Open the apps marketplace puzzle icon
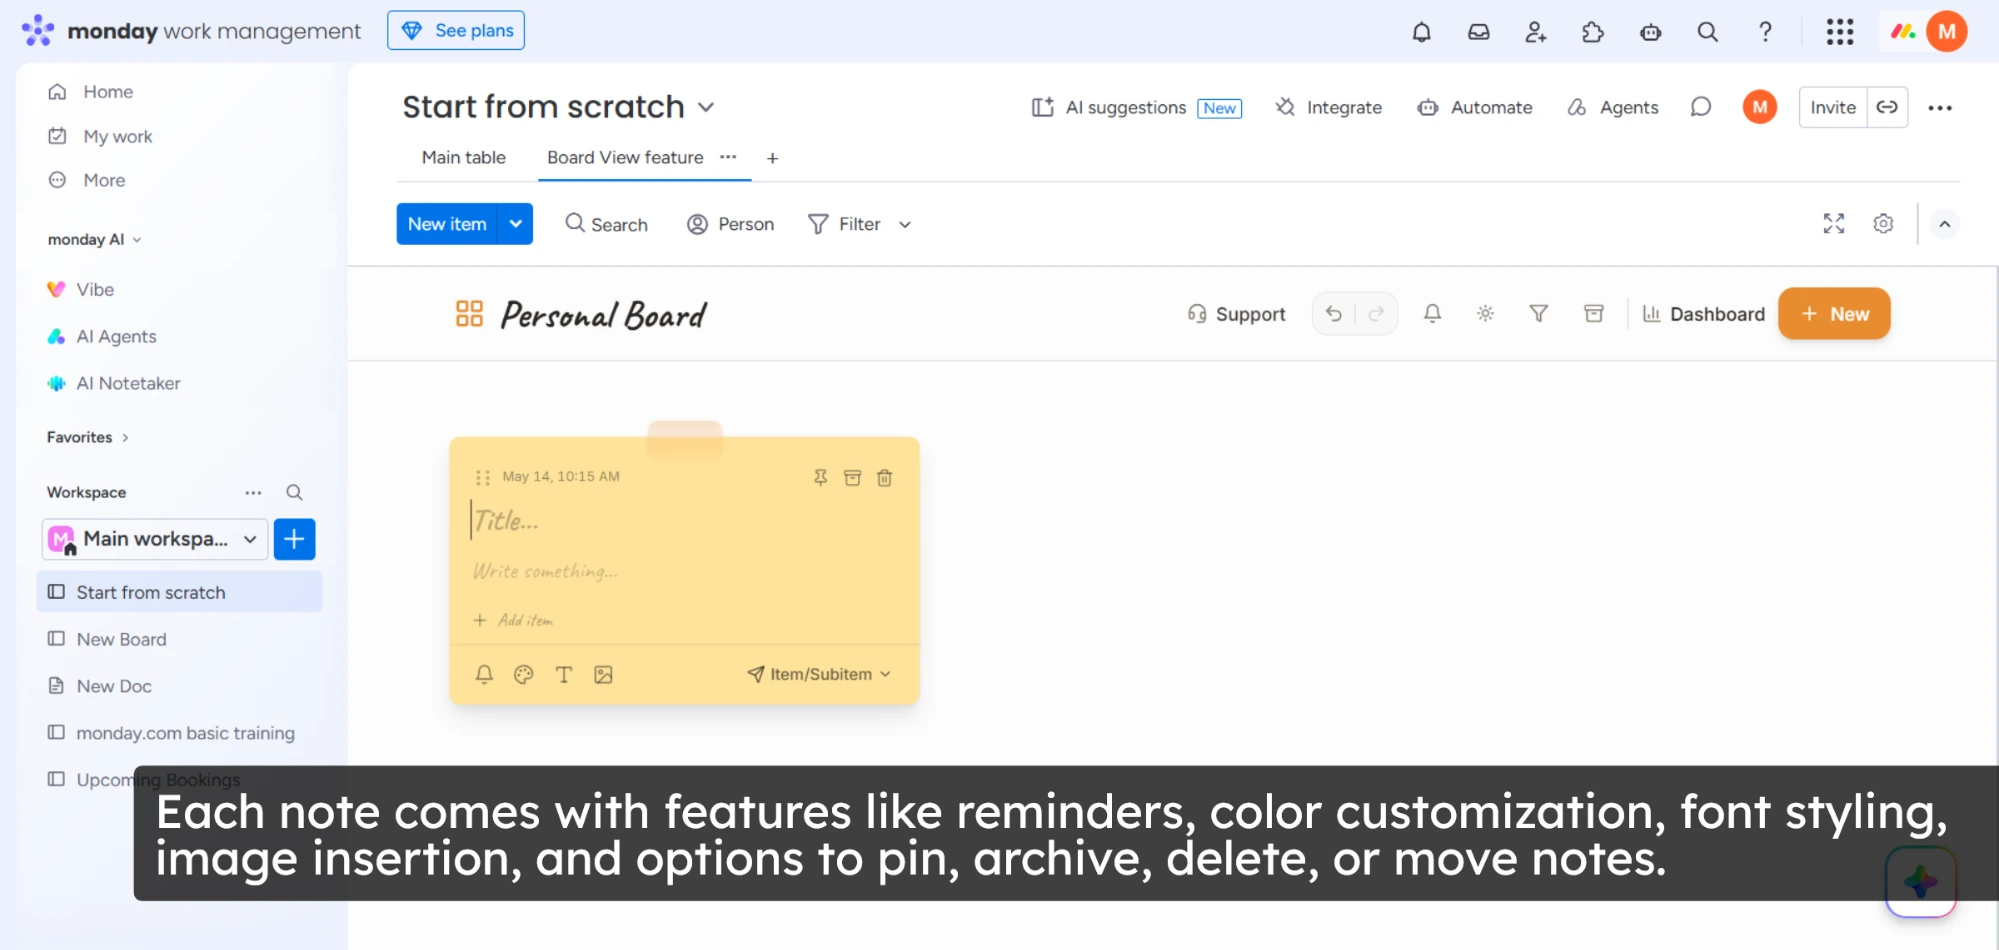Image resolution: width=1999 pixels, height=950 pixels. [x=1593, y=32]
